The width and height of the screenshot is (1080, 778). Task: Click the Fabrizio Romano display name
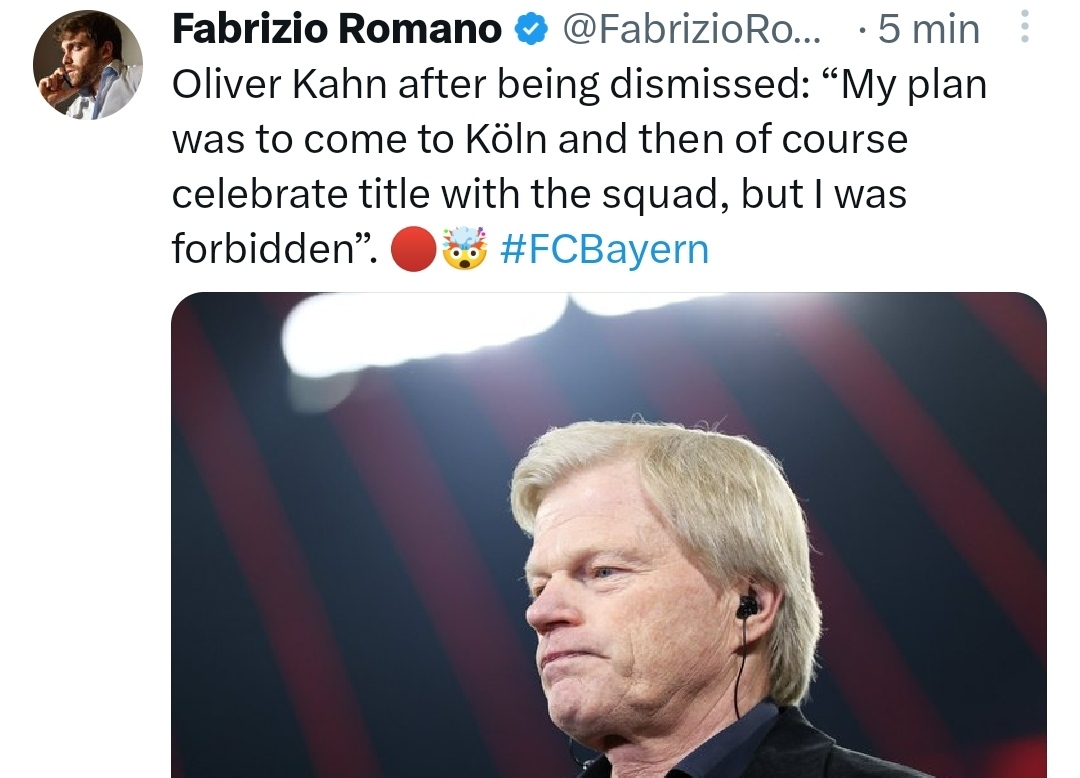point(337,31)
